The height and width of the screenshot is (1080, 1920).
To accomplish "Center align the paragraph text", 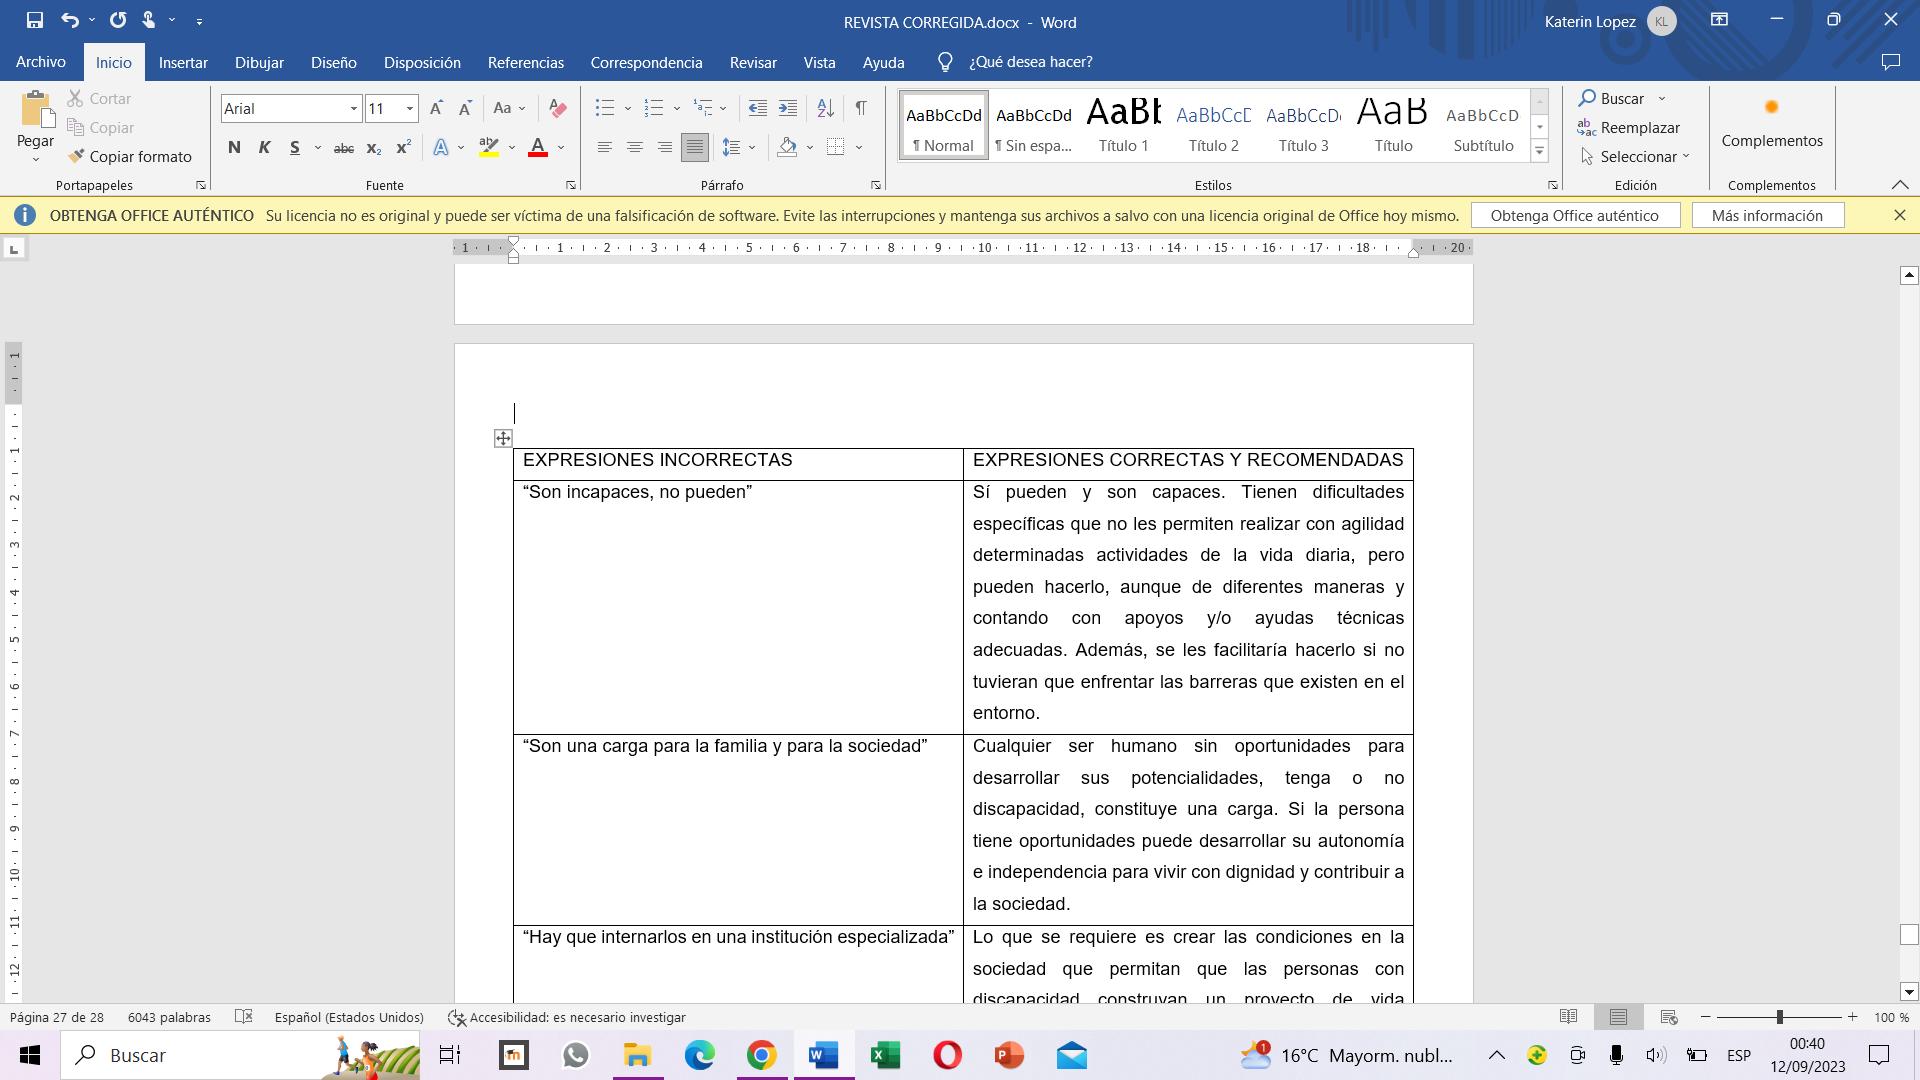I will 634,148.
